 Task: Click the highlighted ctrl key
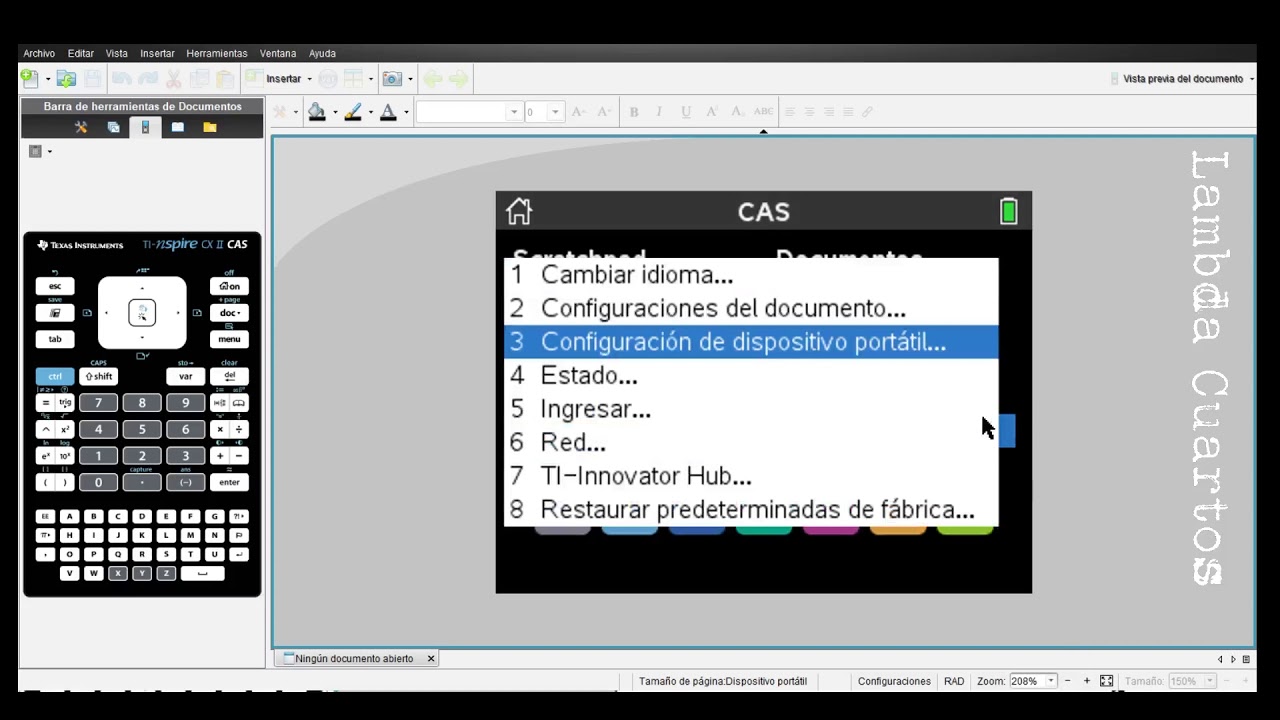point(55,376)
